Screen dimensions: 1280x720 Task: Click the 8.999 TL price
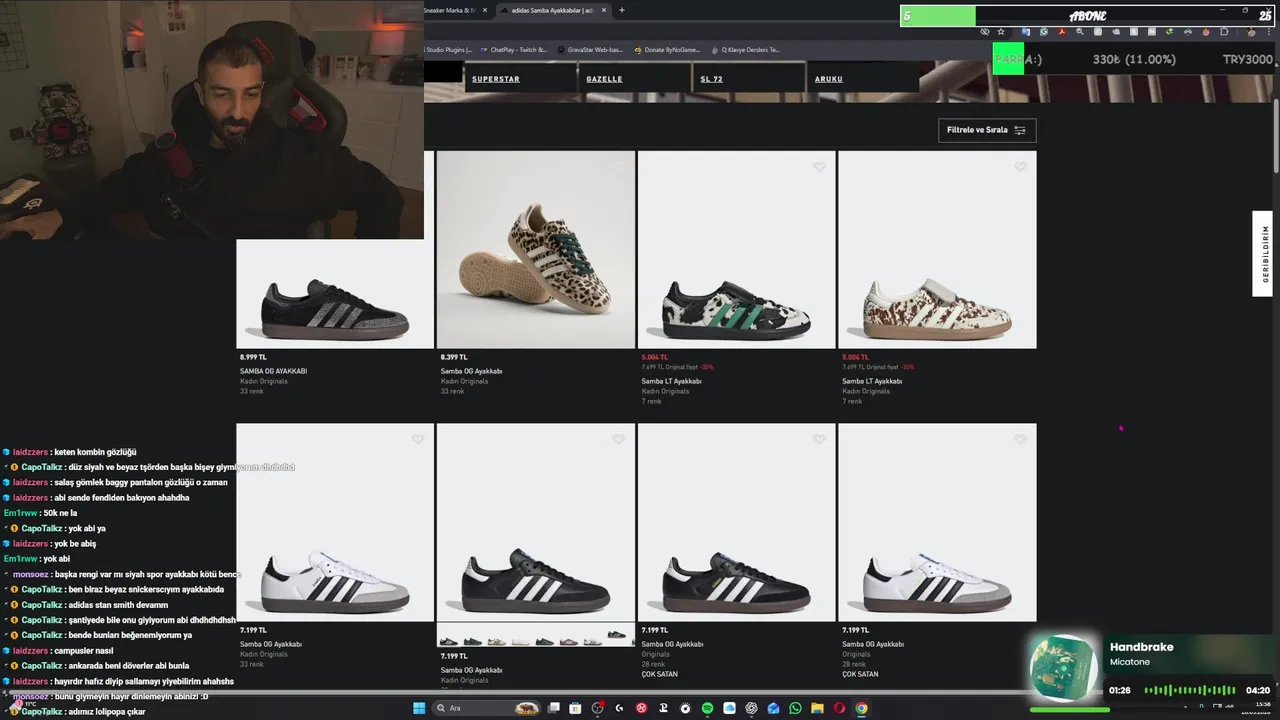(x=253, y=357)
